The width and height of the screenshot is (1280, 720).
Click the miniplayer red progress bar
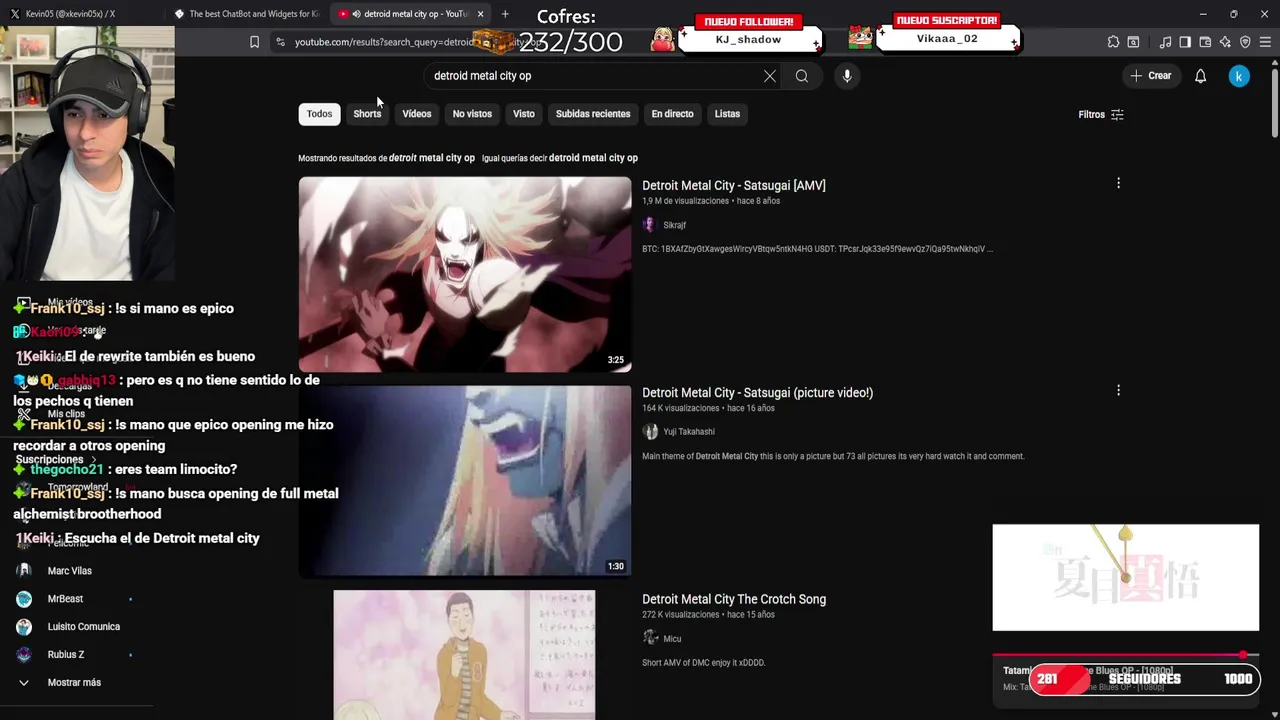(x=1125, y=655)
